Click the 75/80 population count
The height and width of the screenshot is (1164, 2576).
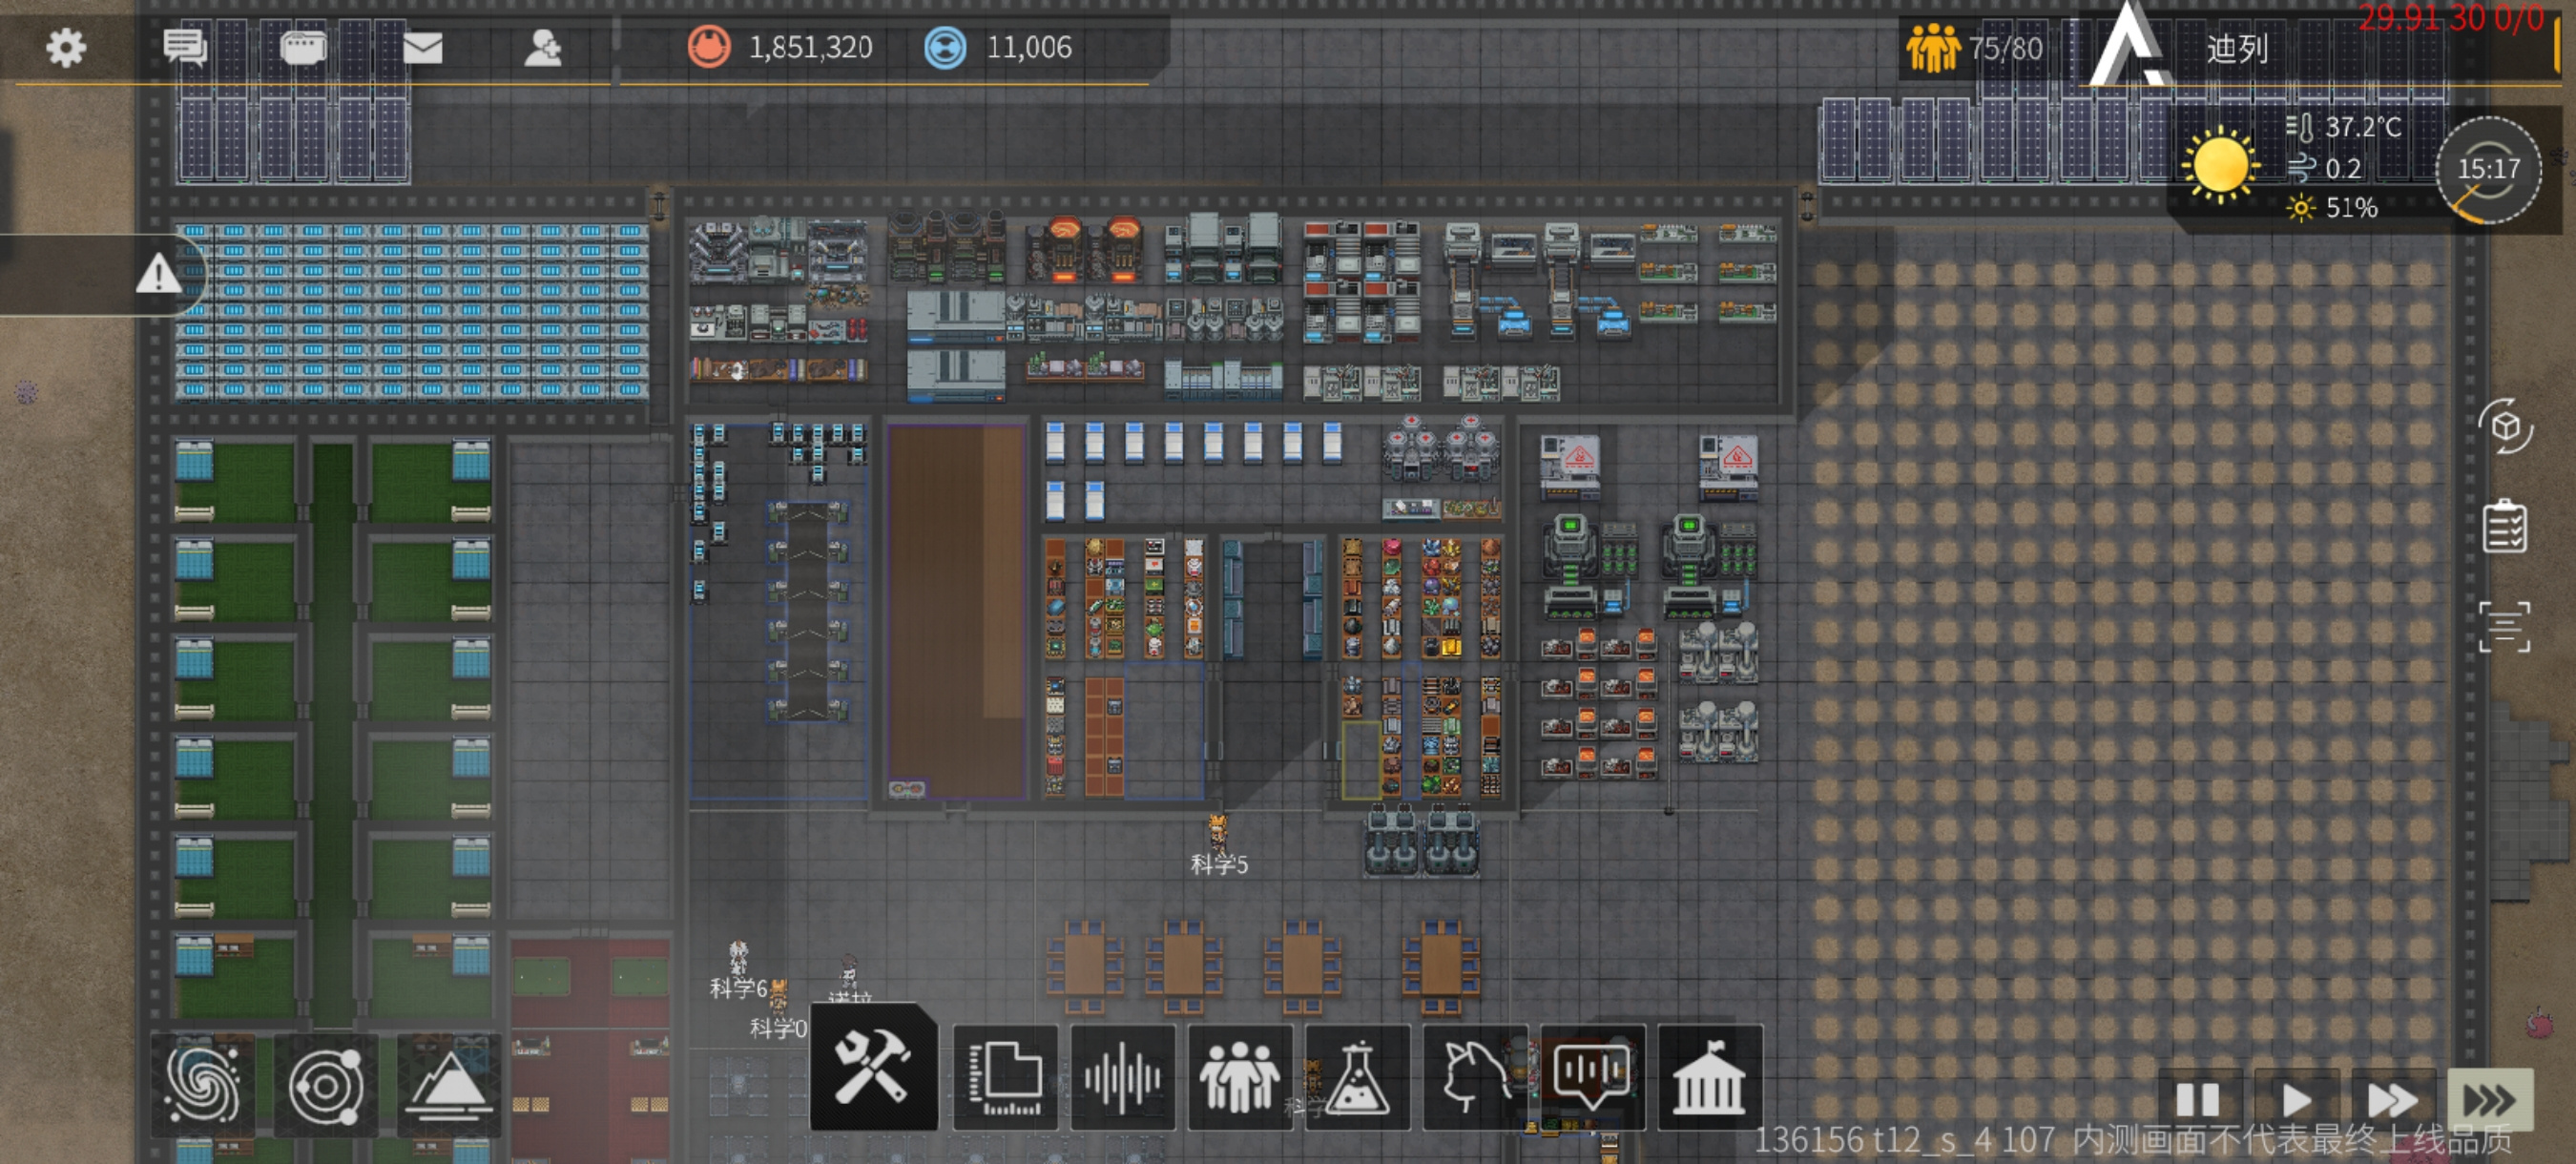click(x=2005, y=48)
